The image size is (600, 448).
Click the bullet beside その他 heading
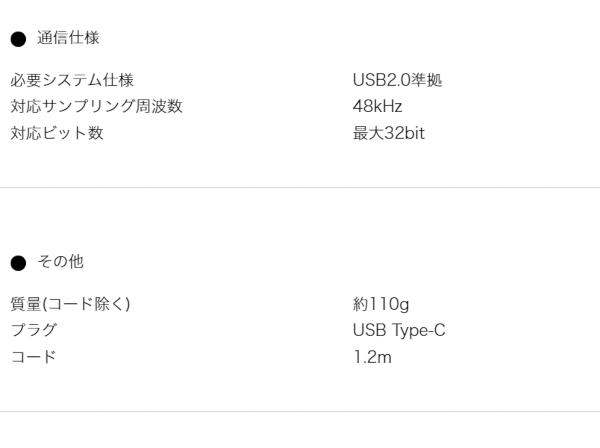click(x=18, y=263)
